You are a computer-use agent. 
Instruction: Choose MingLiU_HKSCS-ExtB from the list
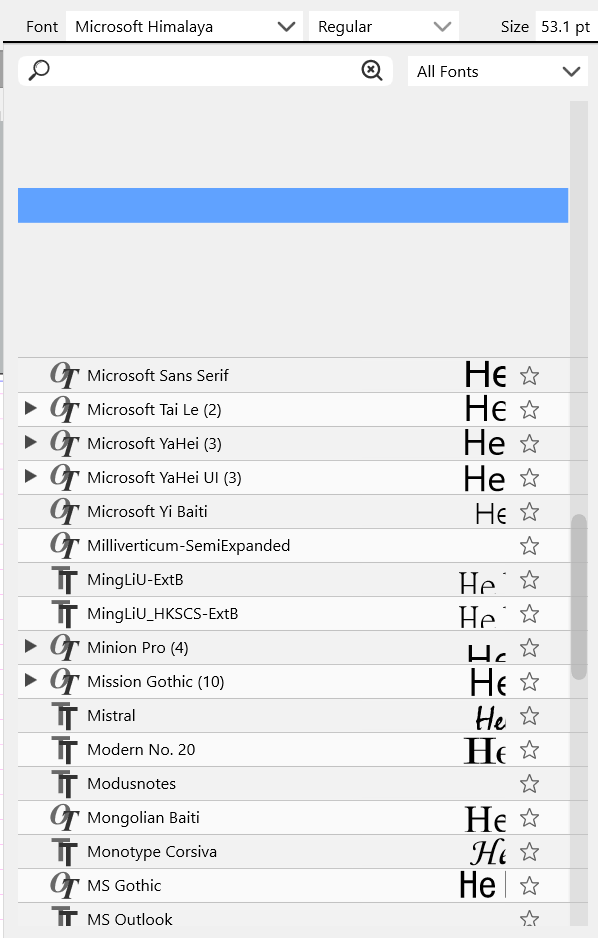(163, 614)
